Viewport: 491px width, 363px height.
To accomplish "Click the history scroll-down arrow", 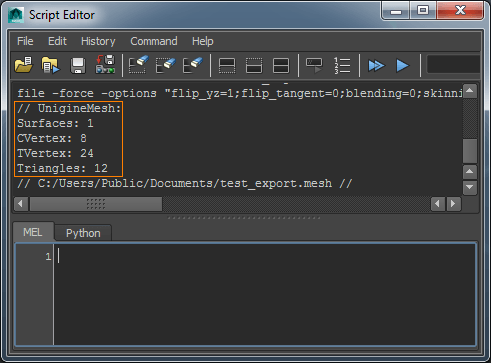I will point(470,187).
